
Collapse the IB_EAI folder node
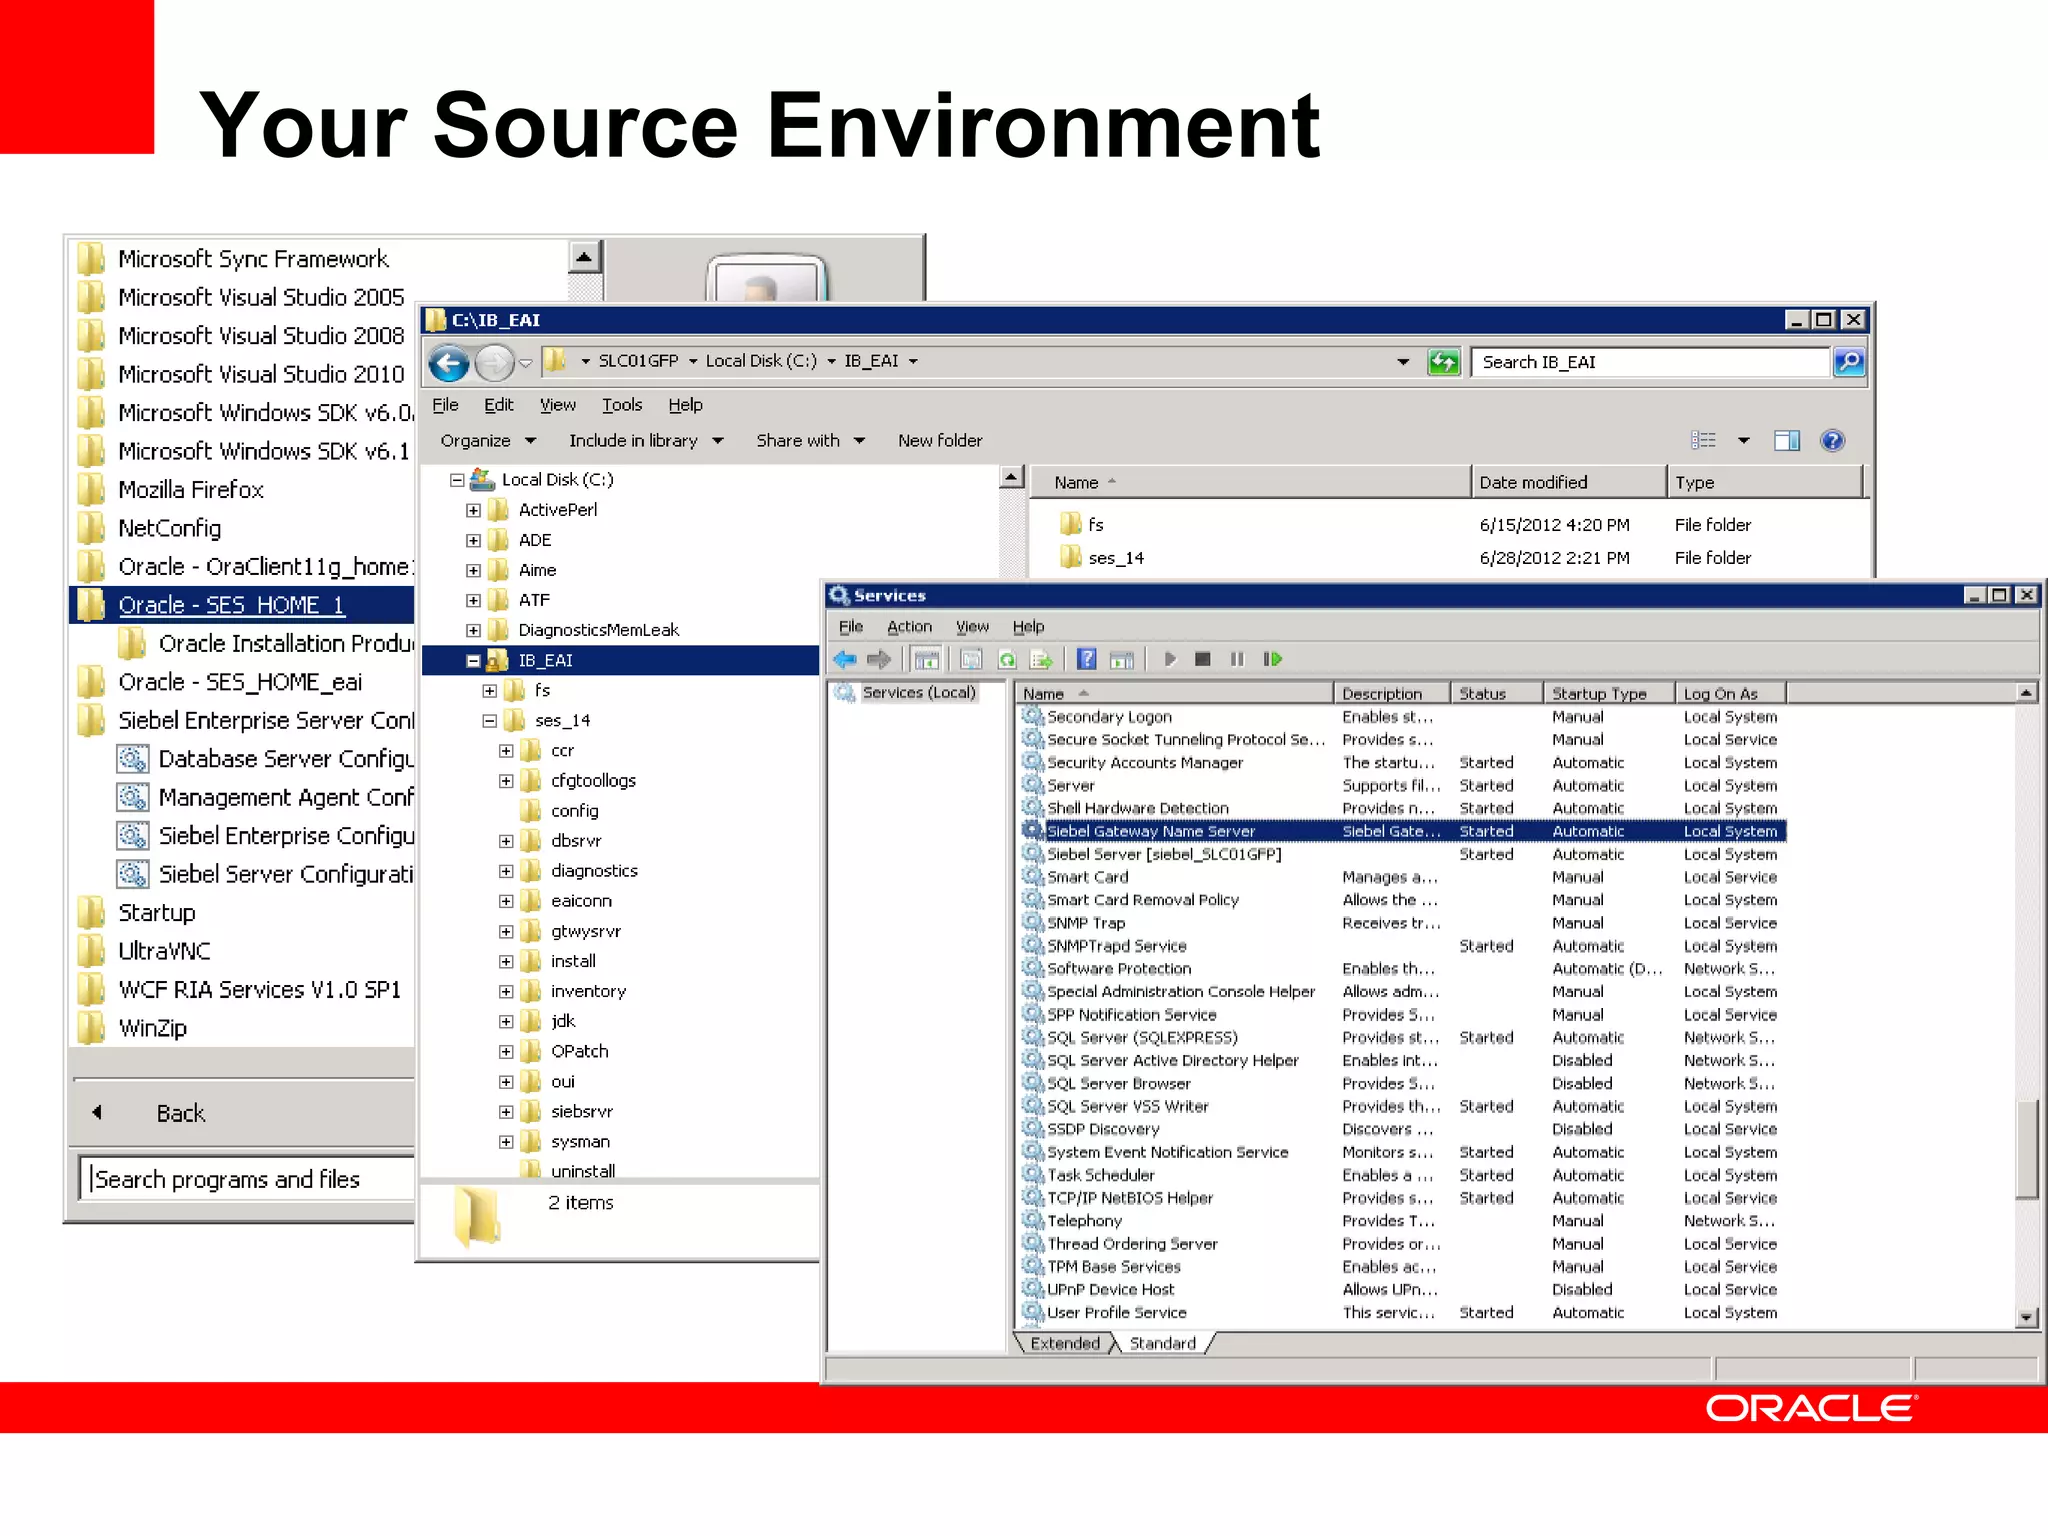coord(473,661)
